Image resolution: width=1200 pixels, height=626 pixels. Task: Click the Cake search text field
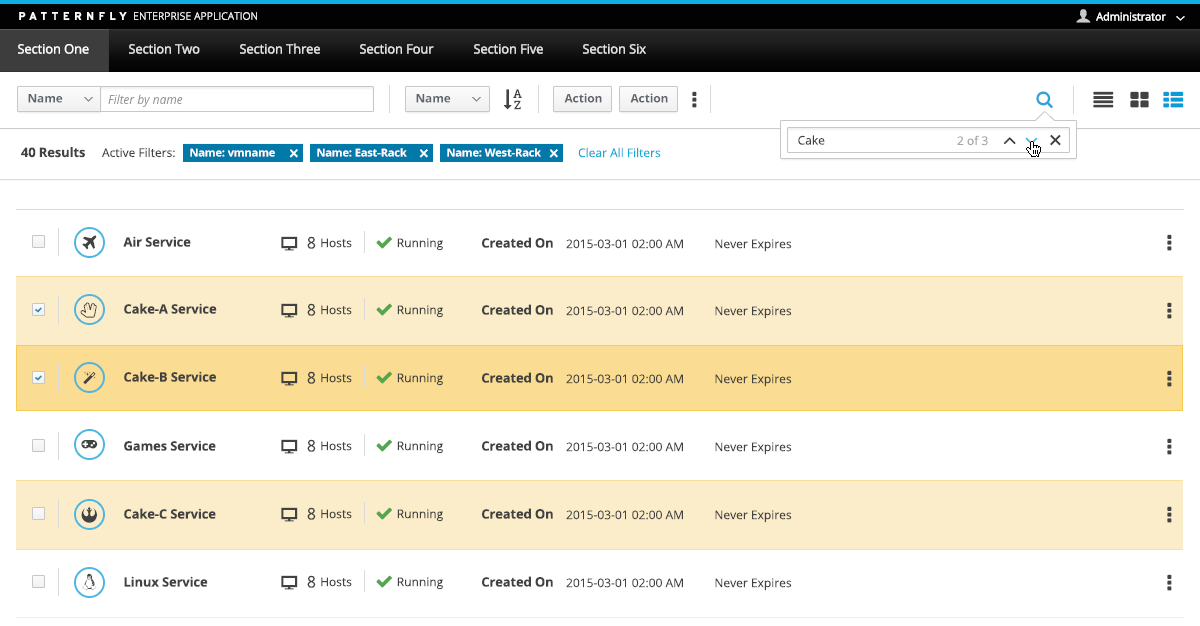(x=870, y=140)
